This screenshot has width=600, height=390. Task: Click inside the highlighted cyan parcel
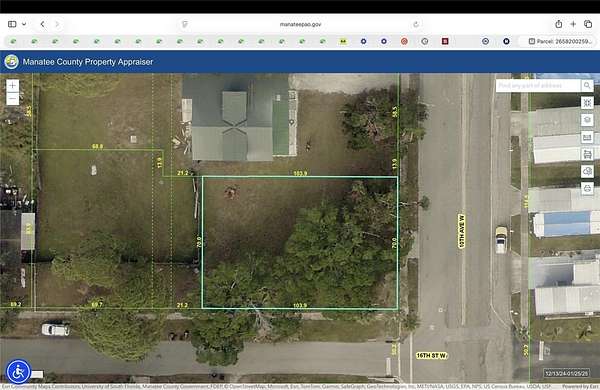[x=300, y=242]
